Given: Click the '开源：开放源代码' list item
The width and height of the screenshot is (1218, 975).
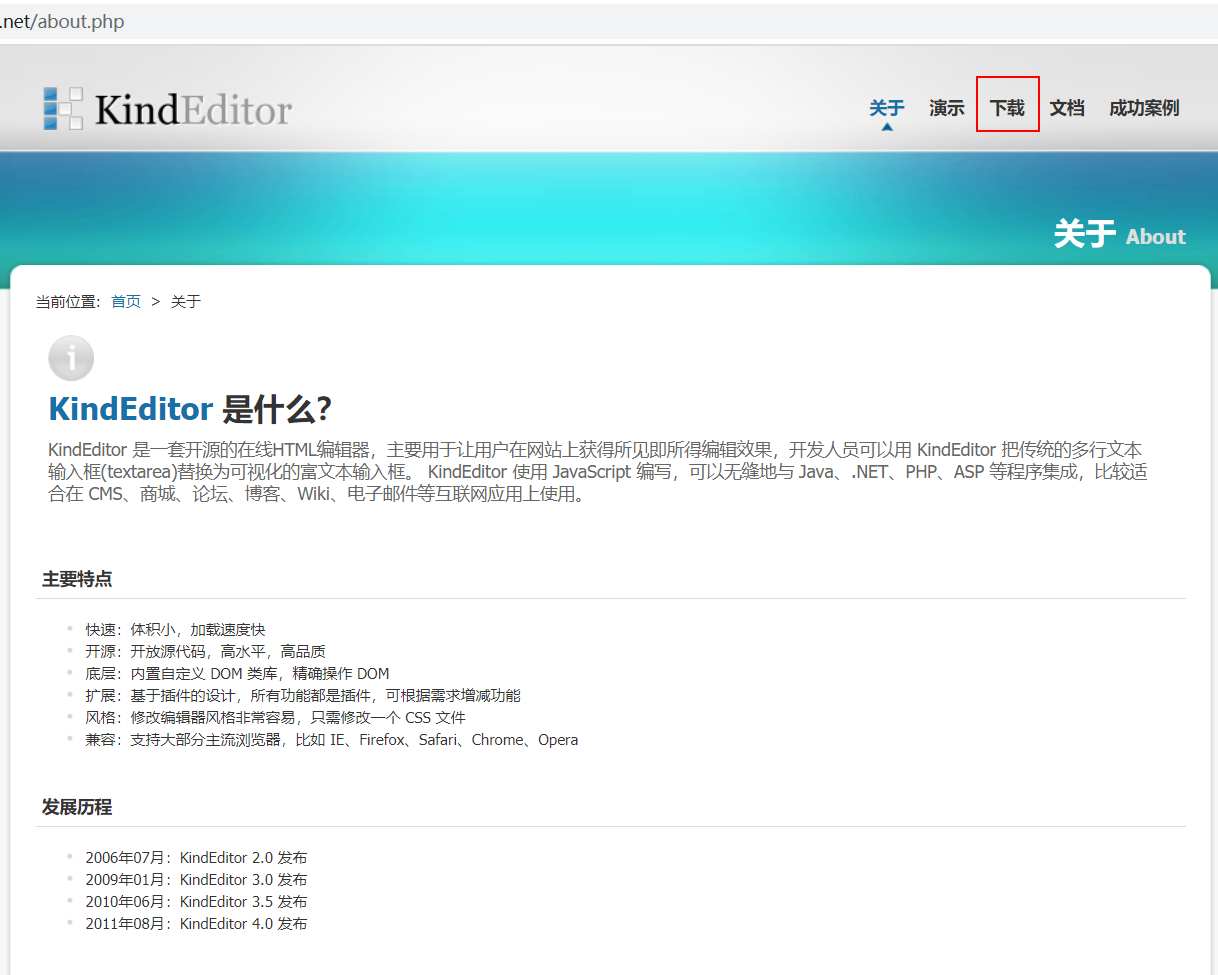Looking at the screenshot, I should (205, 652).
